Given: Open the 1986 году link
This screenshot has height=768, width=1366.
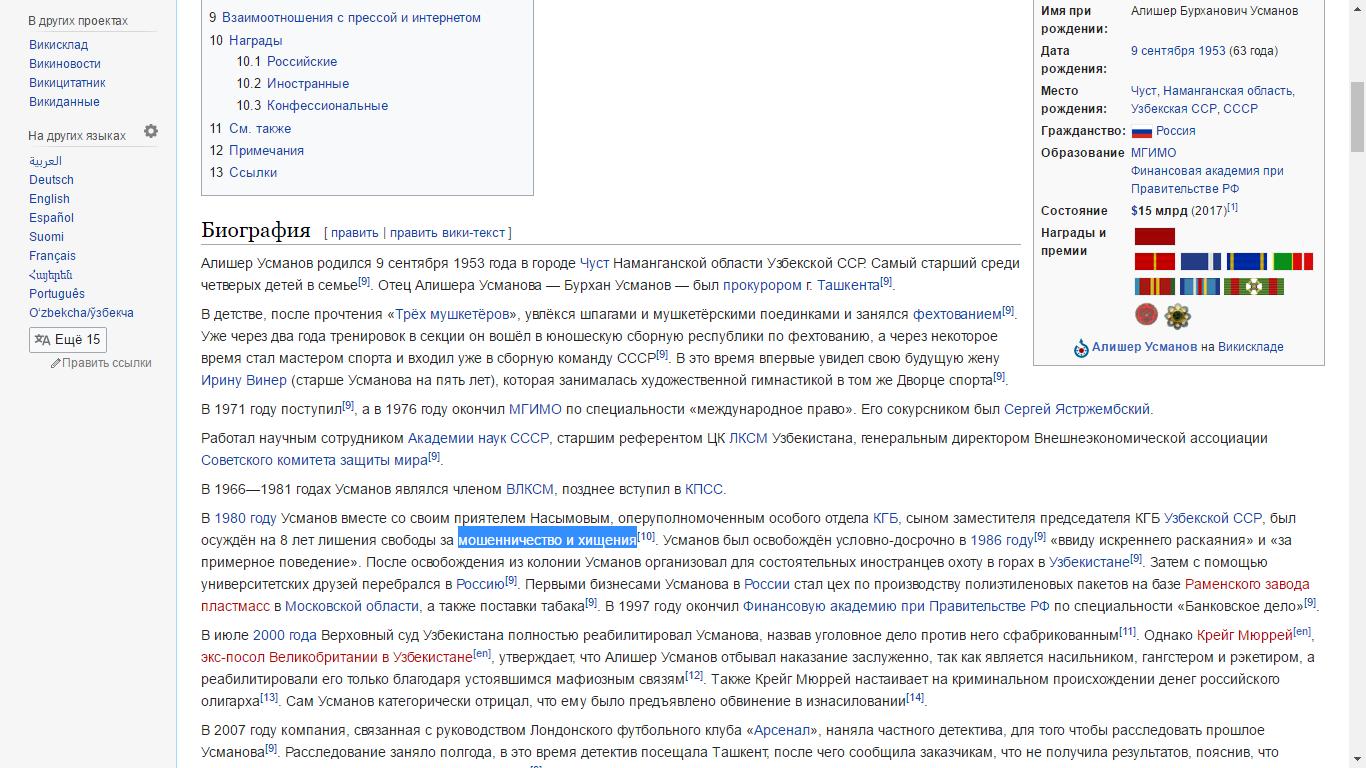Looking at the screenshot, I should point(1002,540).
